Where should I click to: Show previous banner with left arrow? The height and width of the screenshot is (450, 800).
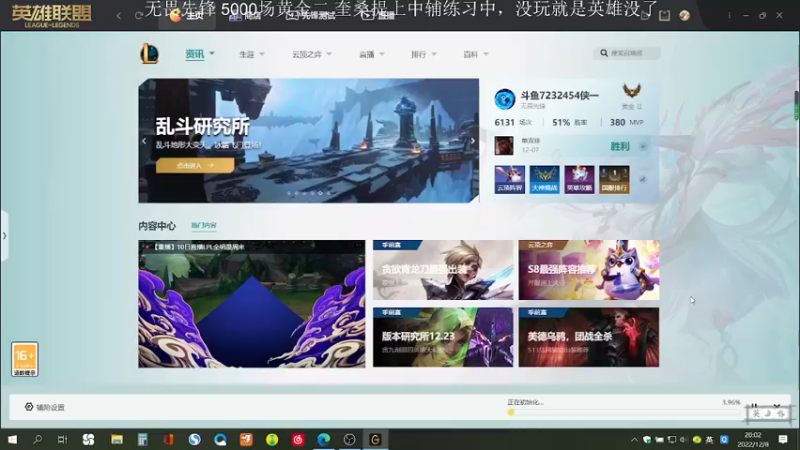tap(144, 141)
